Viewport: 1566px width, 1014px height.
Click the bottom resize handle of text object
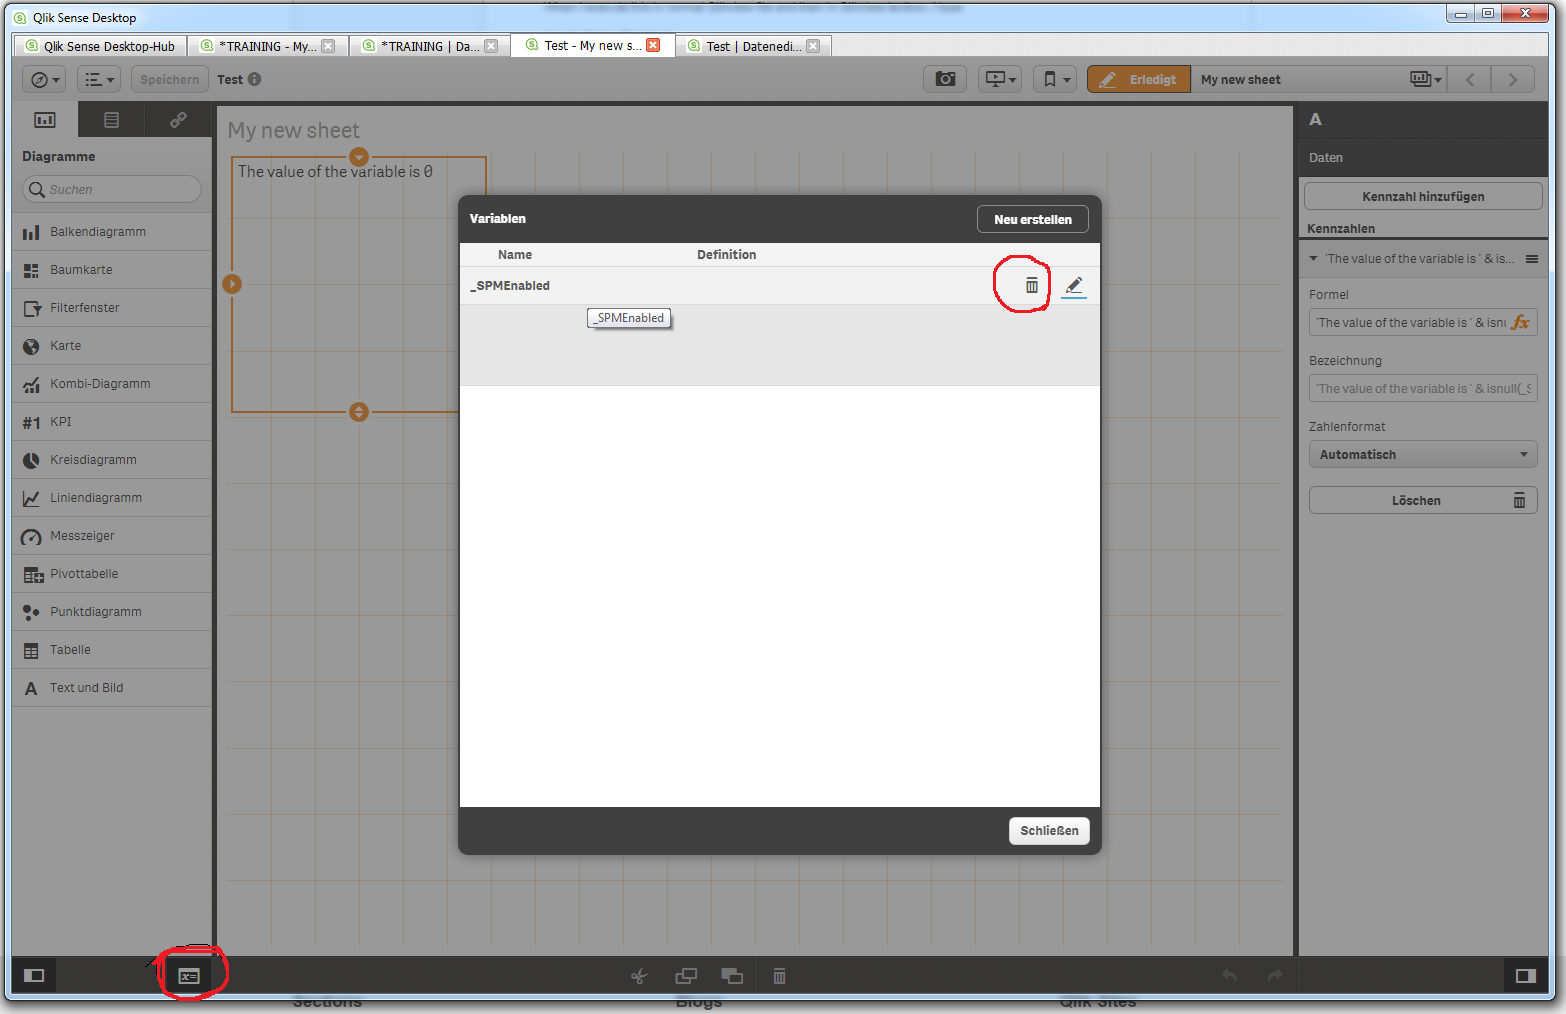pos(359,412)
